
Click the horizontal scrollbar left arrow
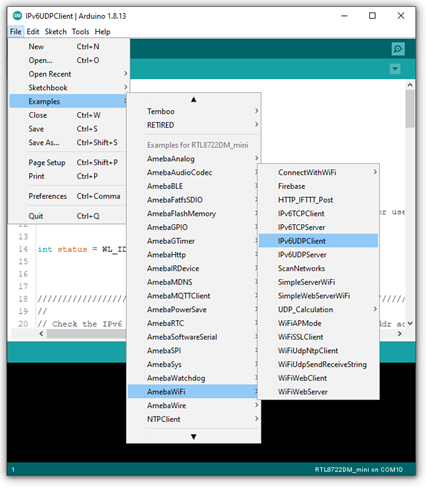41,334
